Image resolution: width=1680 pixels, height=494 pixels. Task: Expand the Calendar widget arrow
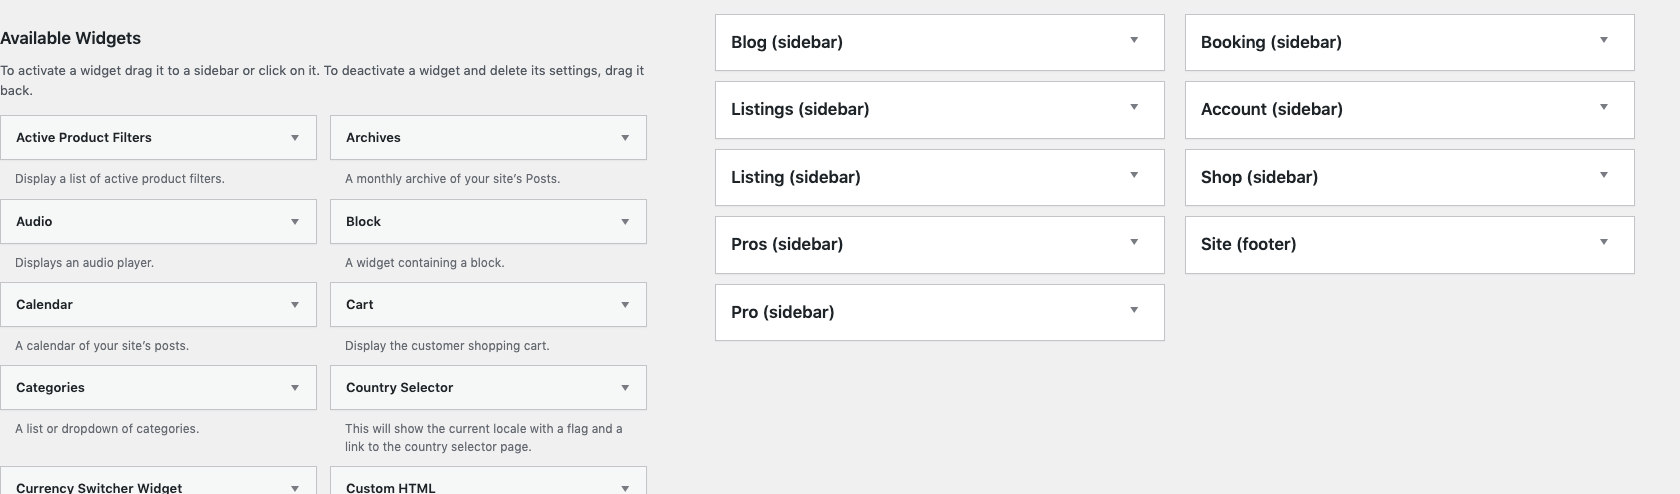tap(295, 305)
